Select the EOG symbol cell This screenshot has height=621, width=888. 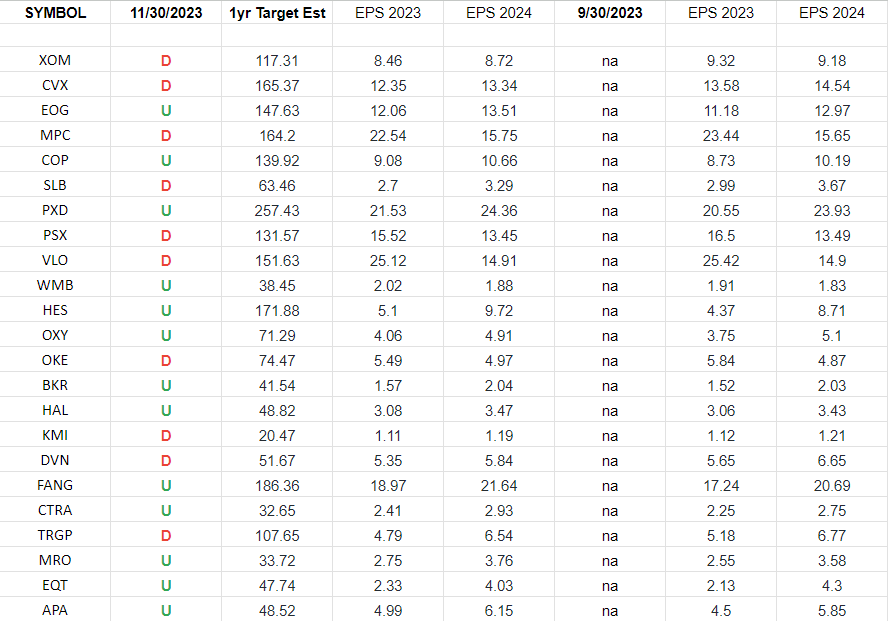tap(55, 110)
